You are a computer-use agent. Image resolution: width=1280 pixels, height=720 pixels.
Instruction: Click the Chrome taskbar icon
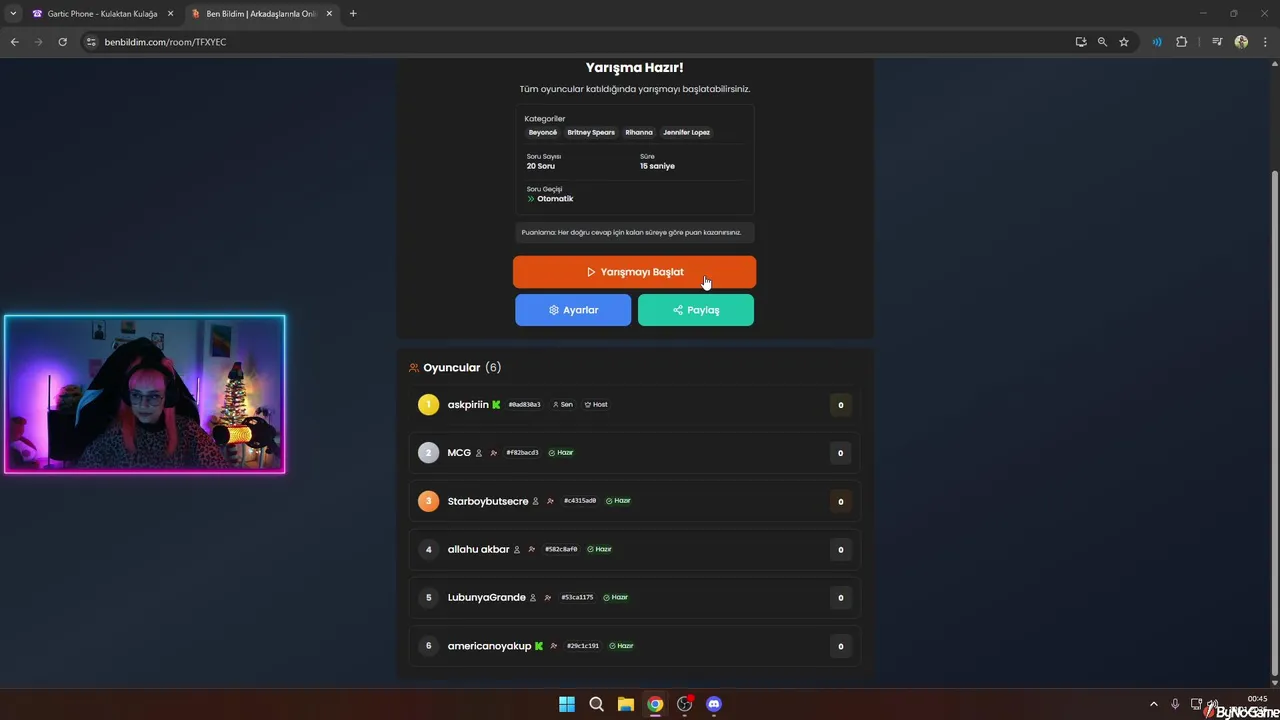[x=655, y=704]
